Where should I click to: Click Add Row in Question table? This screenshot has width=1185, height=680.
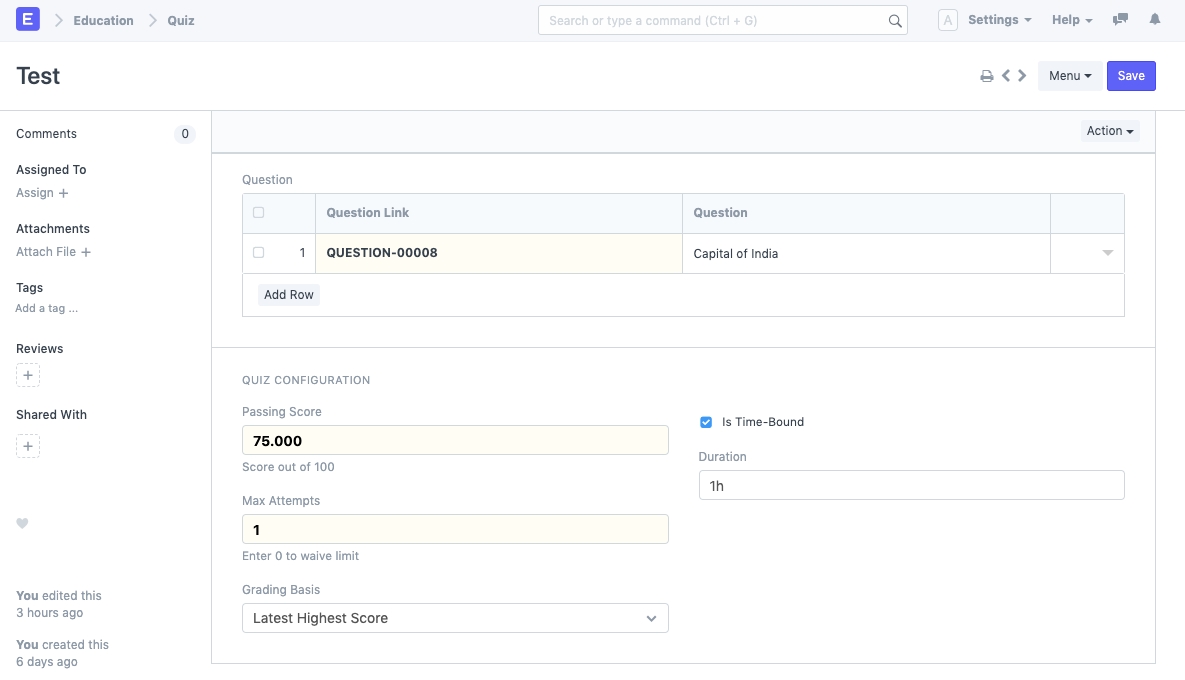(x=289, y=295)
